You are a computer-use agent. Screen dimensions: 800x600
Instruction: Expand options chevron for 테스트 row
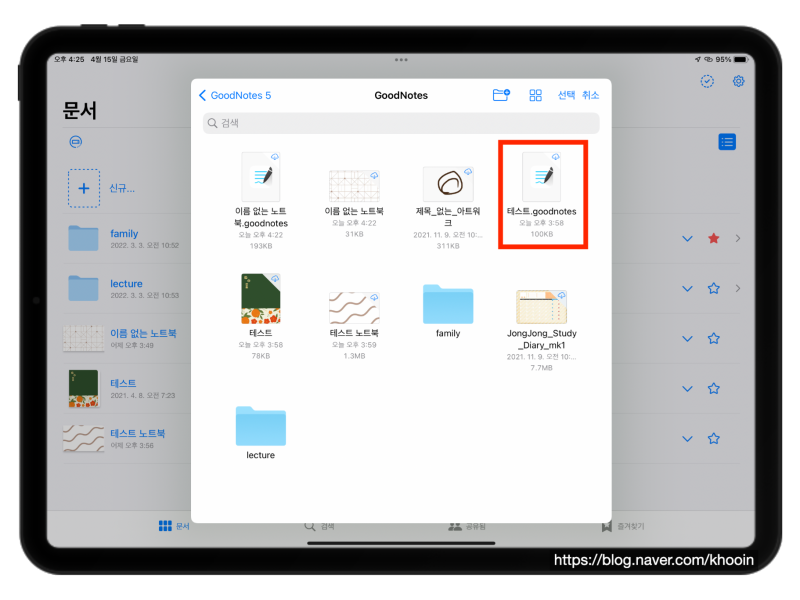[687, 388]
